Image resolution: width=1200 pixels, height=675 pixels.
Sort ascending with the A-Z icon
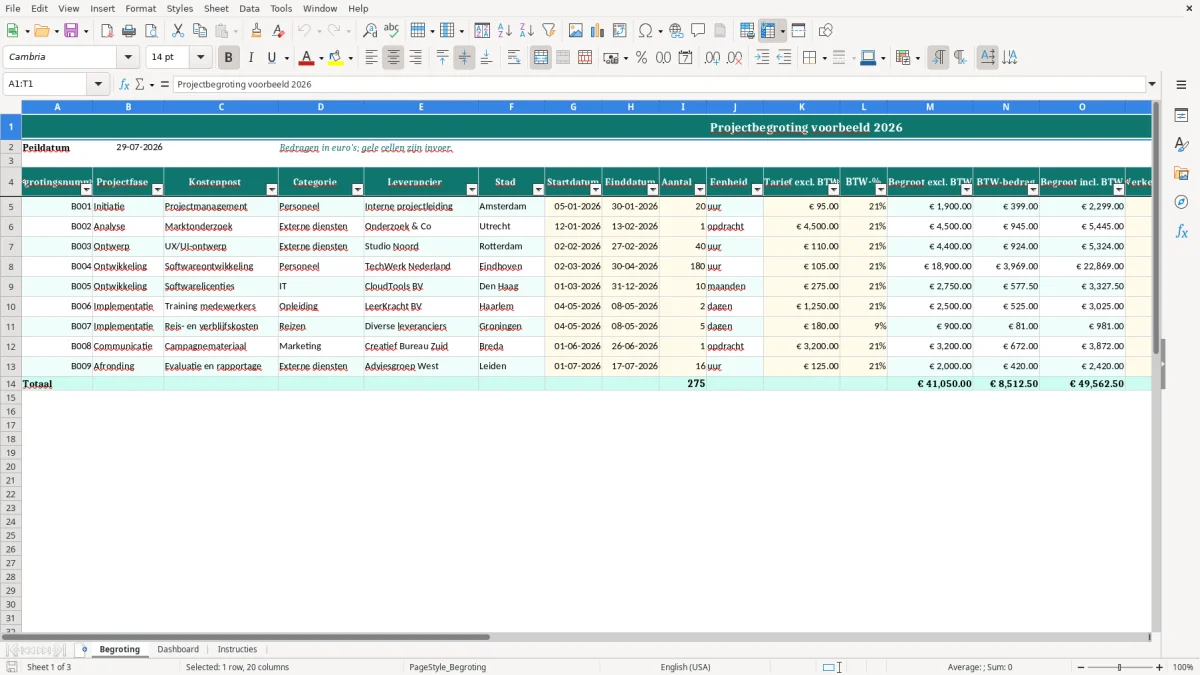[505, 31]
